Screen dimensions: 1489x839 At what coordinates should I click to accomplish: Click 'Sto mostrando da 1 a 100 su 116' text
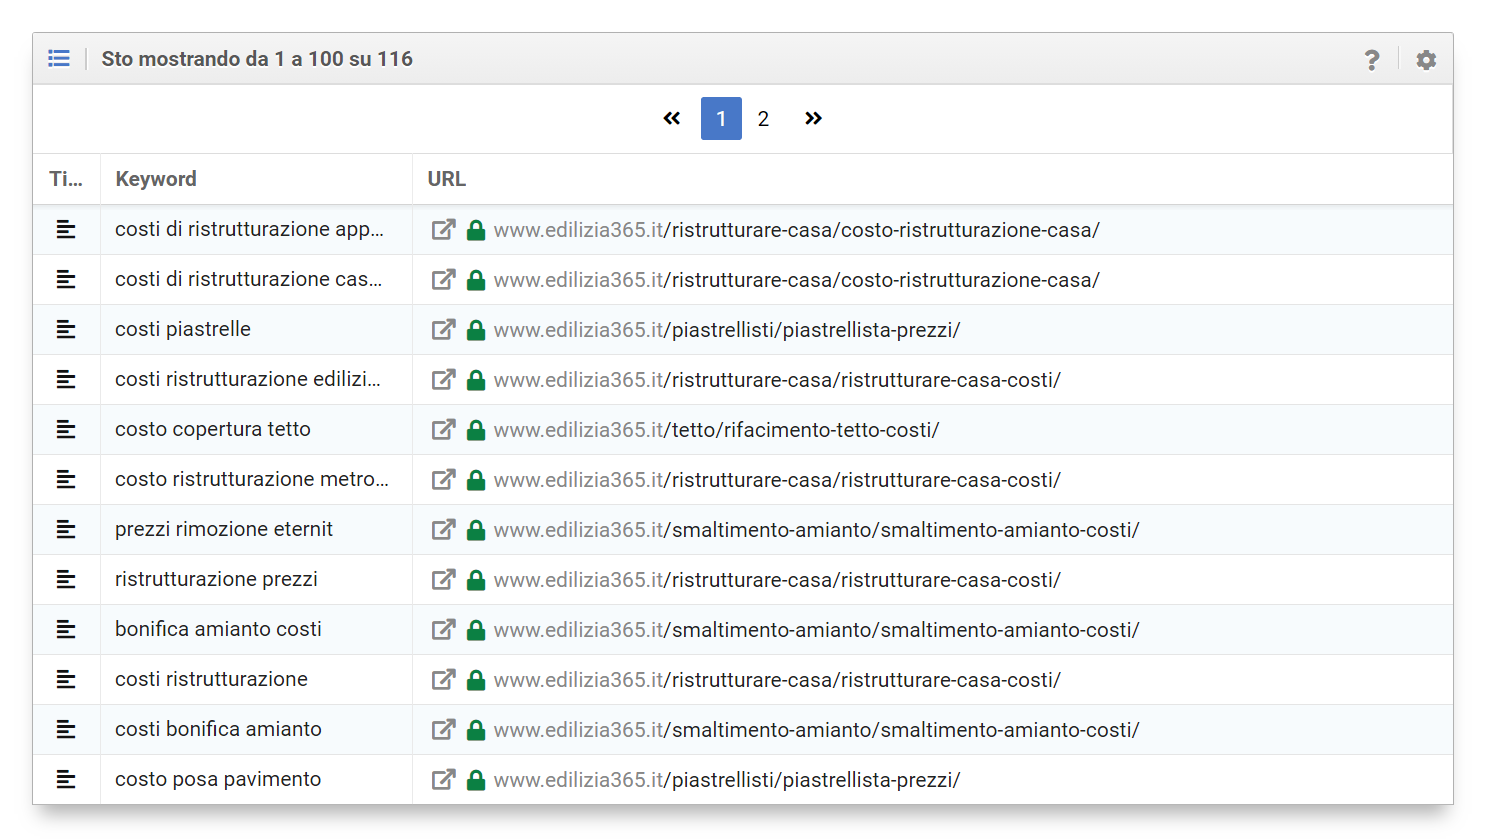click(x=257, y=59)
